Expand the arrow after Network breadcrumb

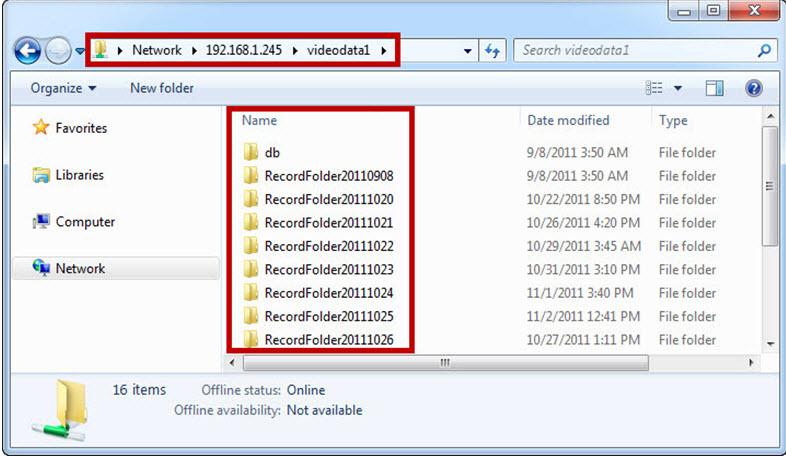[x=194, y=50]
